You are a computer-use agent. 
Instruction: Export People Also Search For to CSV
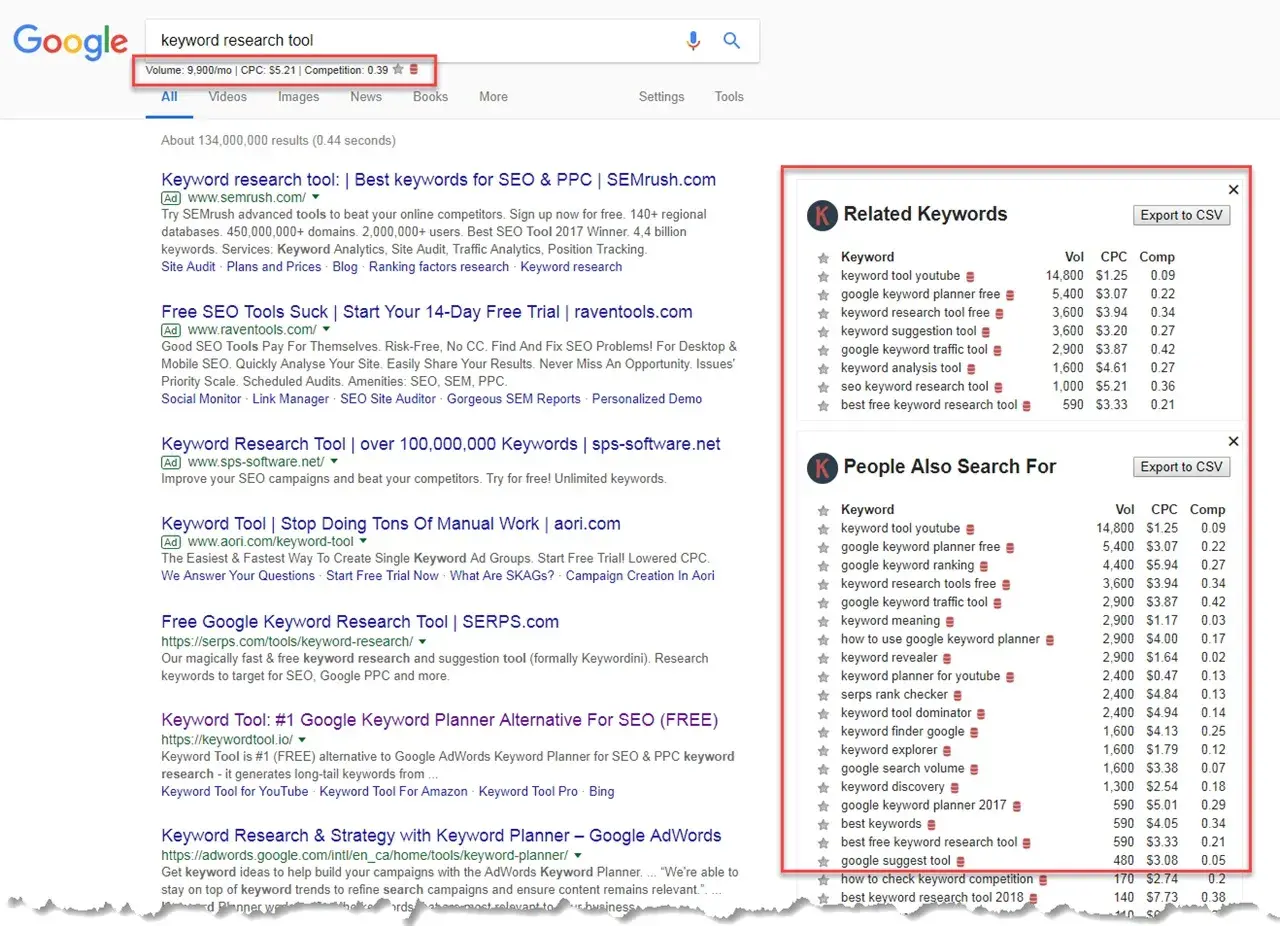click(1181, 467)
